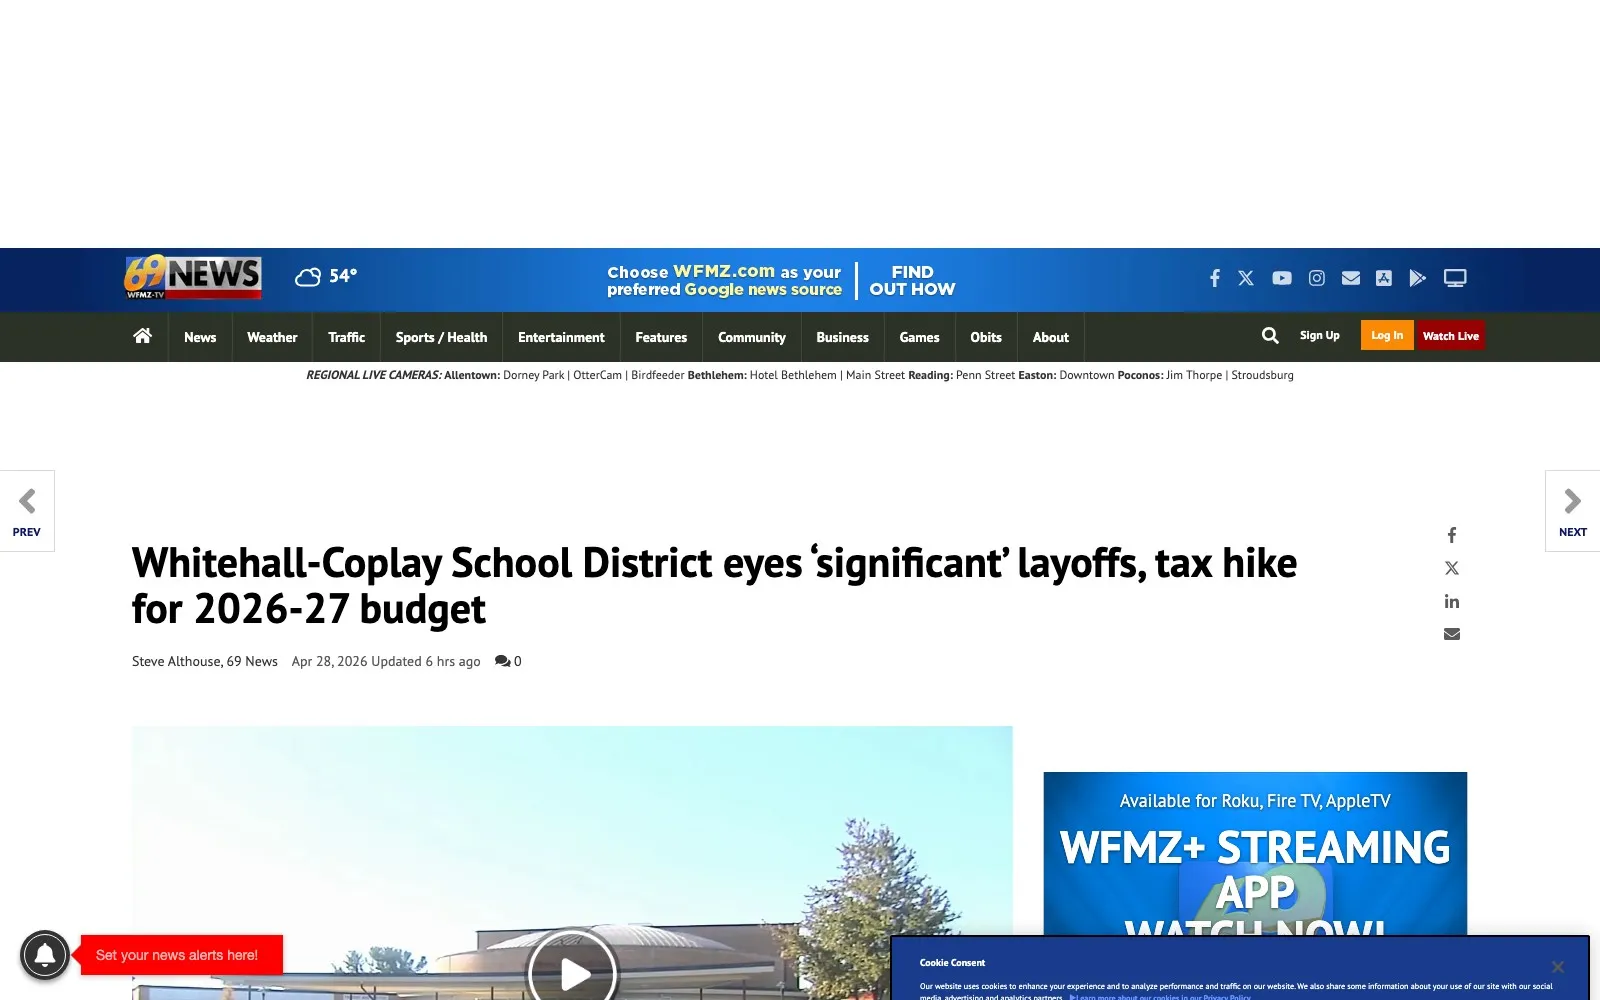Open the Main Street live camera
Screen dimensions: 1600x1000
click(x=875, y=375)
